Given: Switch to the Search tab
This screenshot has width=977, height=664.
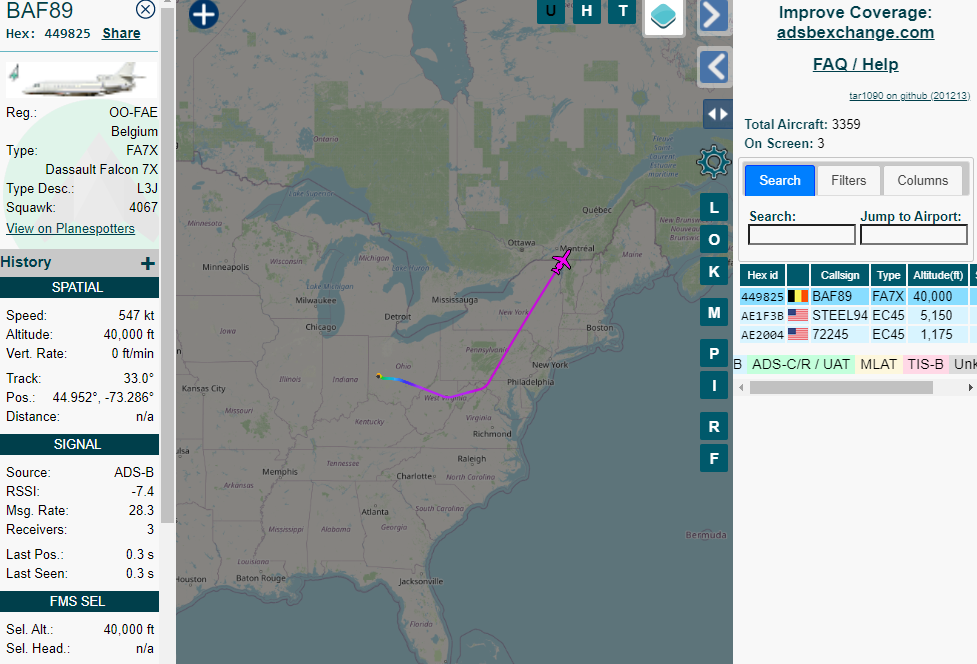Looking at the screenshot, I should [x=780, y=181].
